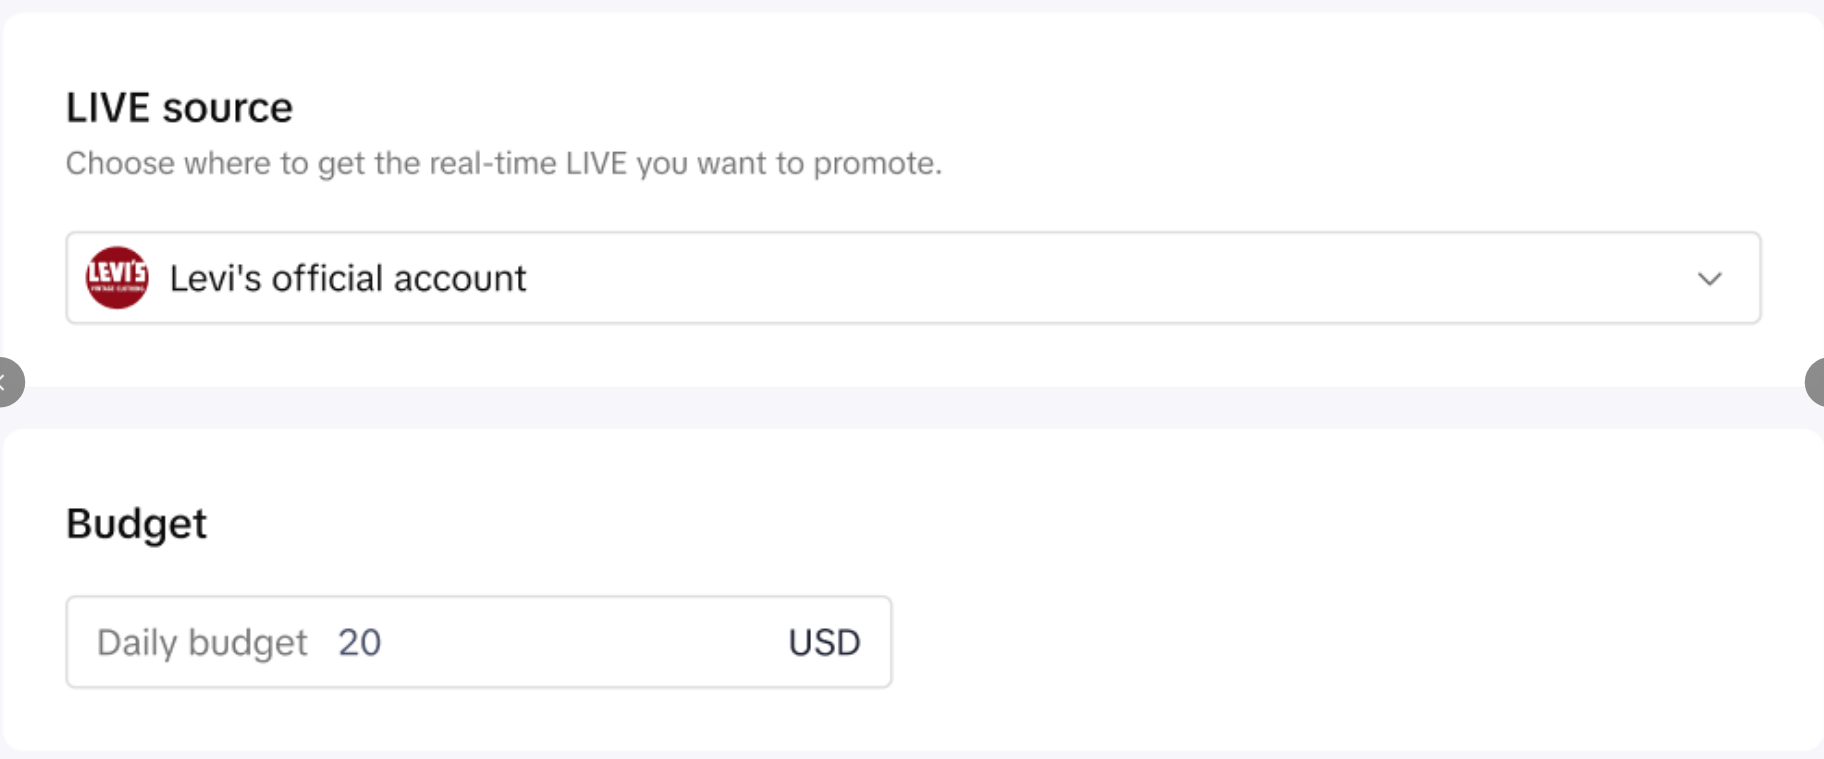
Task: Click the Budget section heading
Action: click(x=136, y=524)
